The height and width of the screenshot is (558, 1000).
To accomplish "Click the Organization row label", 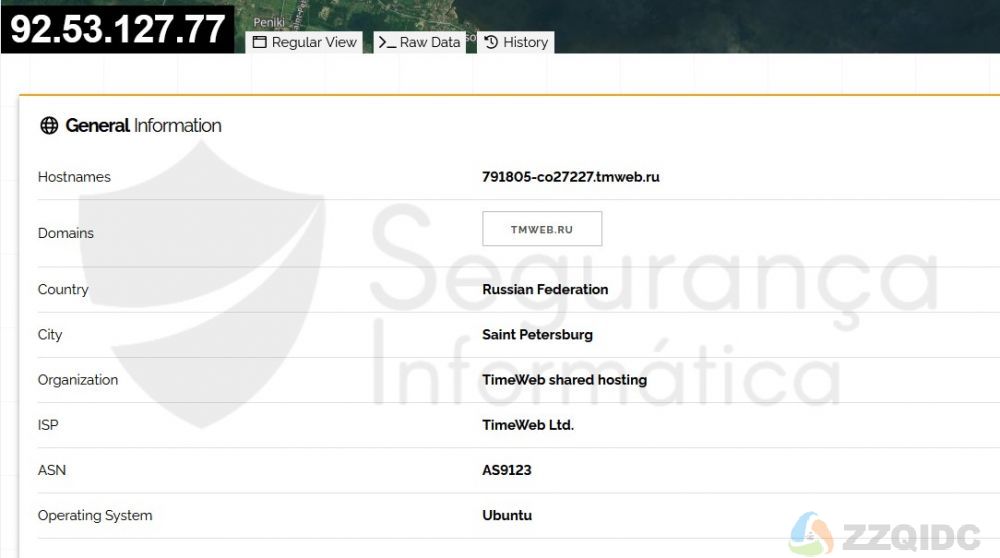I will pos(78,380).
